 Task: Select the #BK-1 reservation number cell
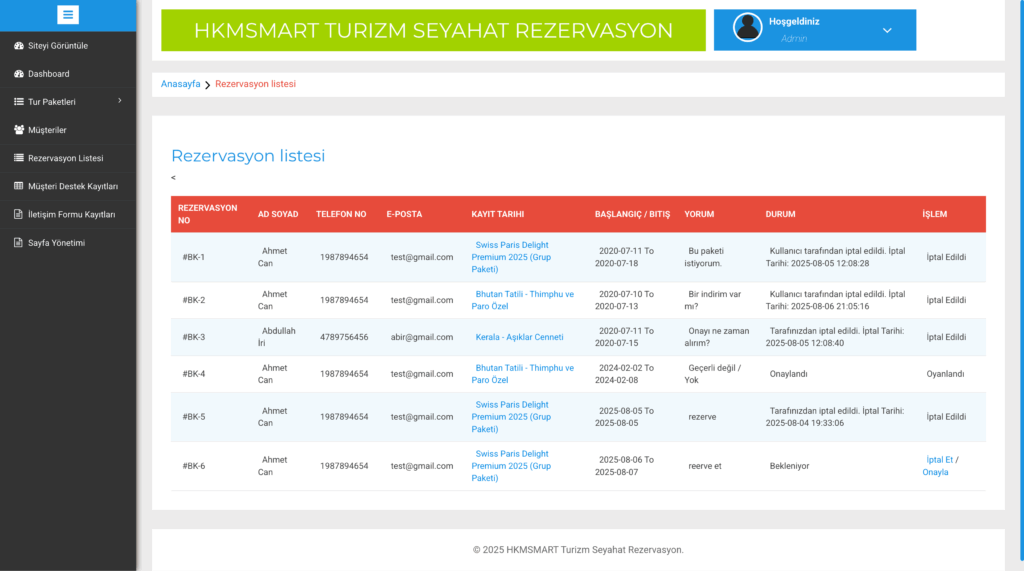pos(193,257)
